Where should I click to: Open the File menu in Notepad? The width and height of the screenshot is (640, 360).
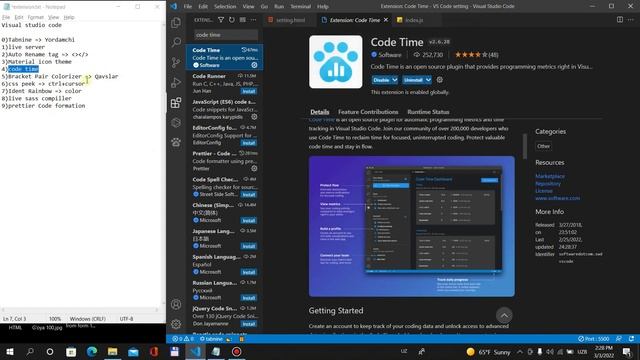point(6,17)
